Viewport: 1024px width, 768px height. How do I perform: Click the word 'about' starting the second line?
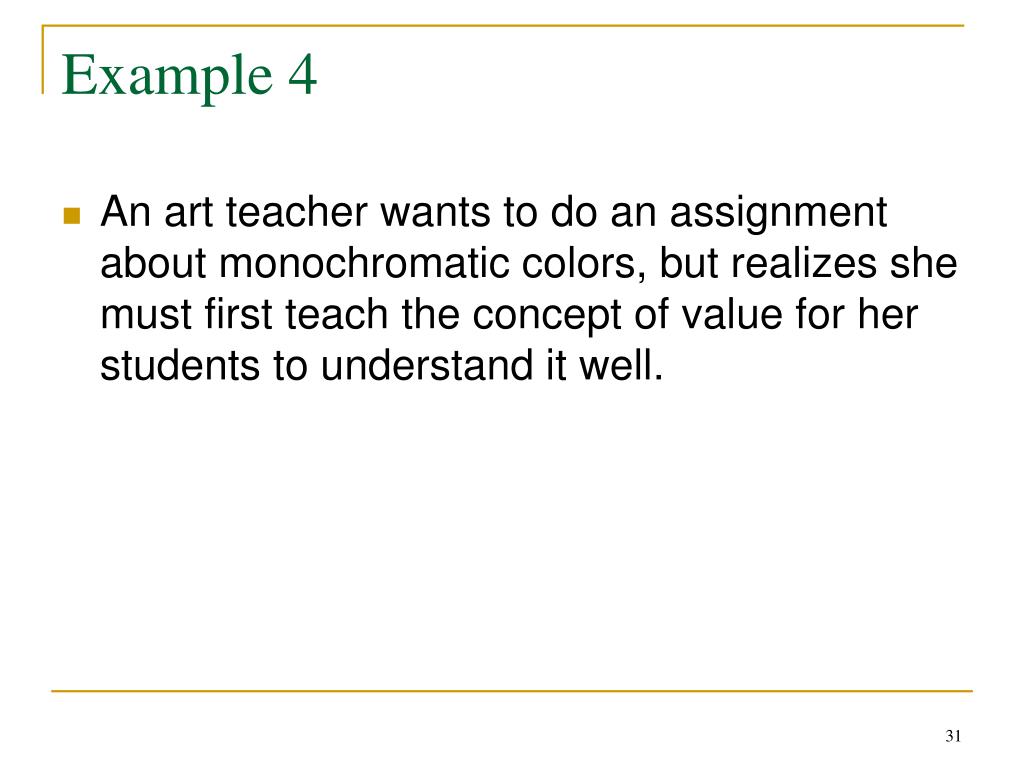153,263
